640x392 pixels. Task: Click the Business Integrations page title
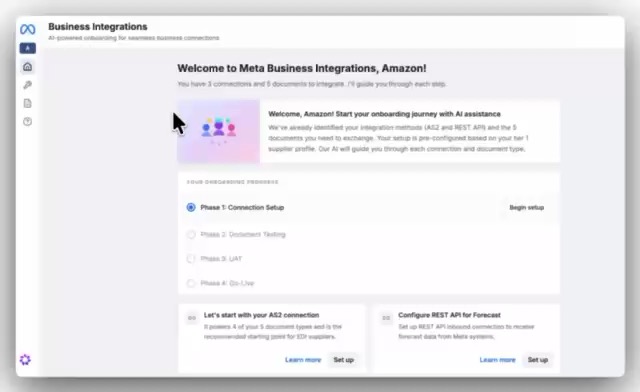pos(98,27)
